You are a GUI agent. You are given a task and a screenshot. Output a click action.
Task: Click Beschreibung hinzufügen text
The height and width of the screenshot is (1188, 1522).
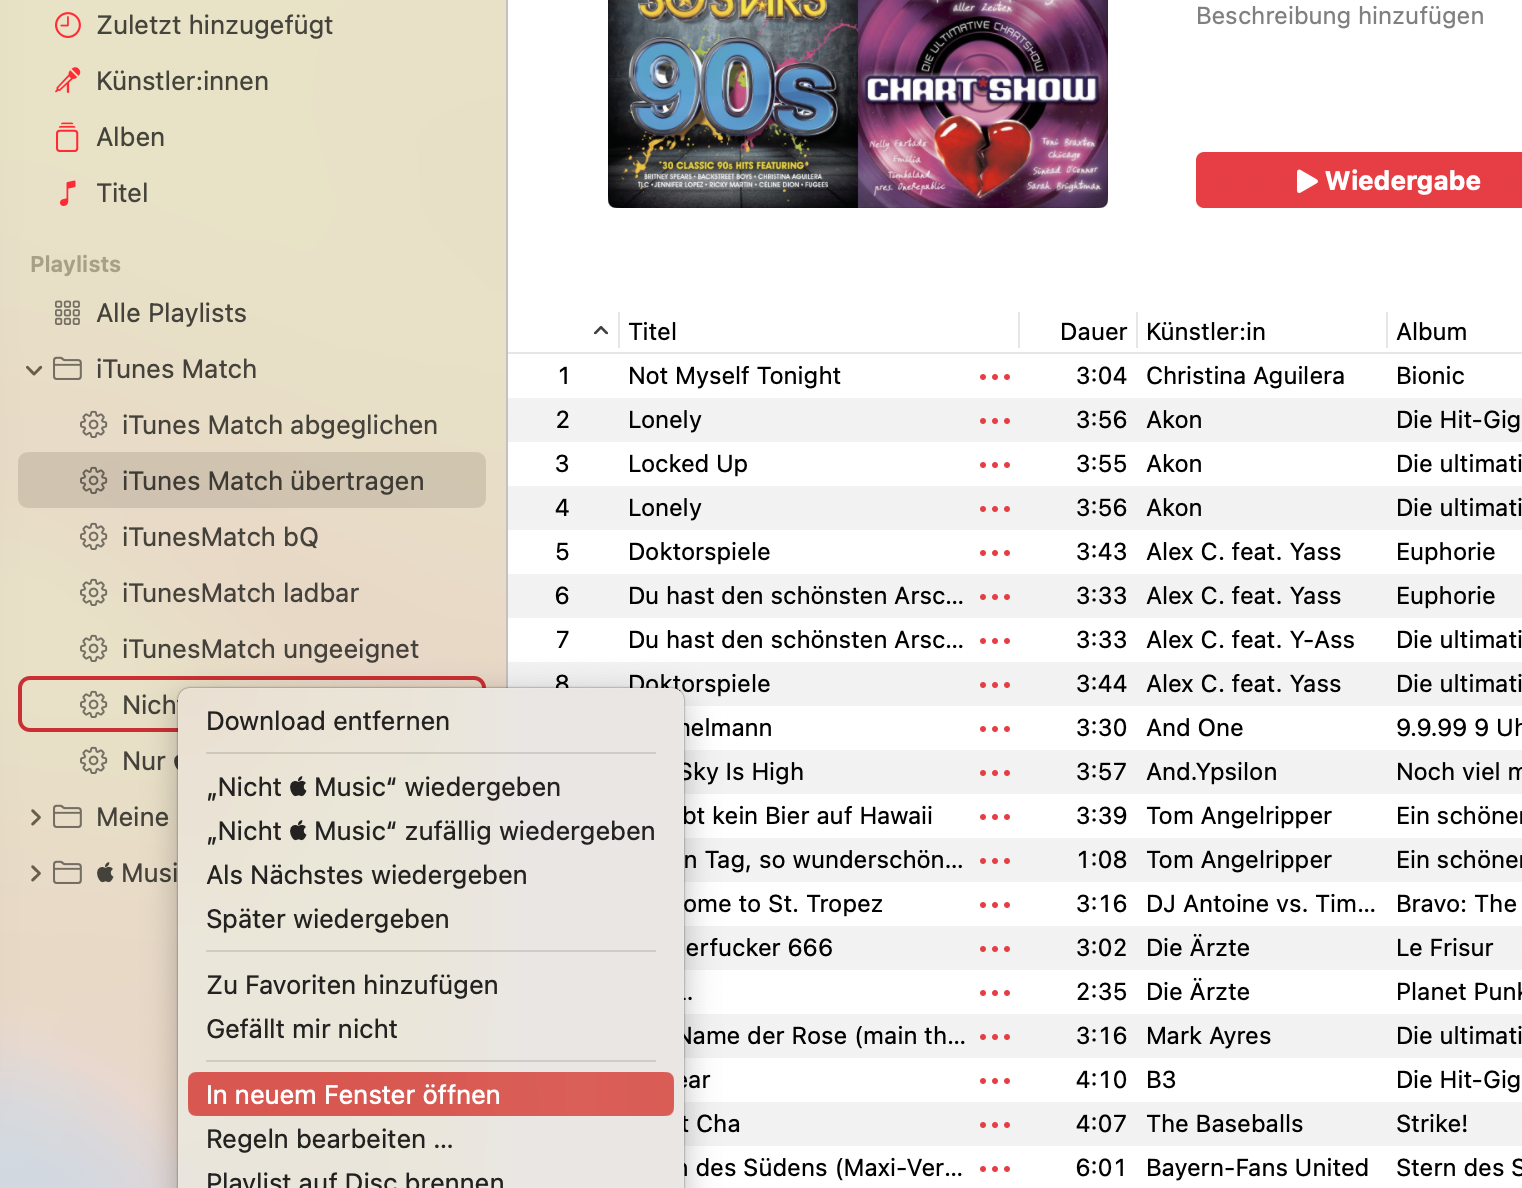coord(1339,16)
